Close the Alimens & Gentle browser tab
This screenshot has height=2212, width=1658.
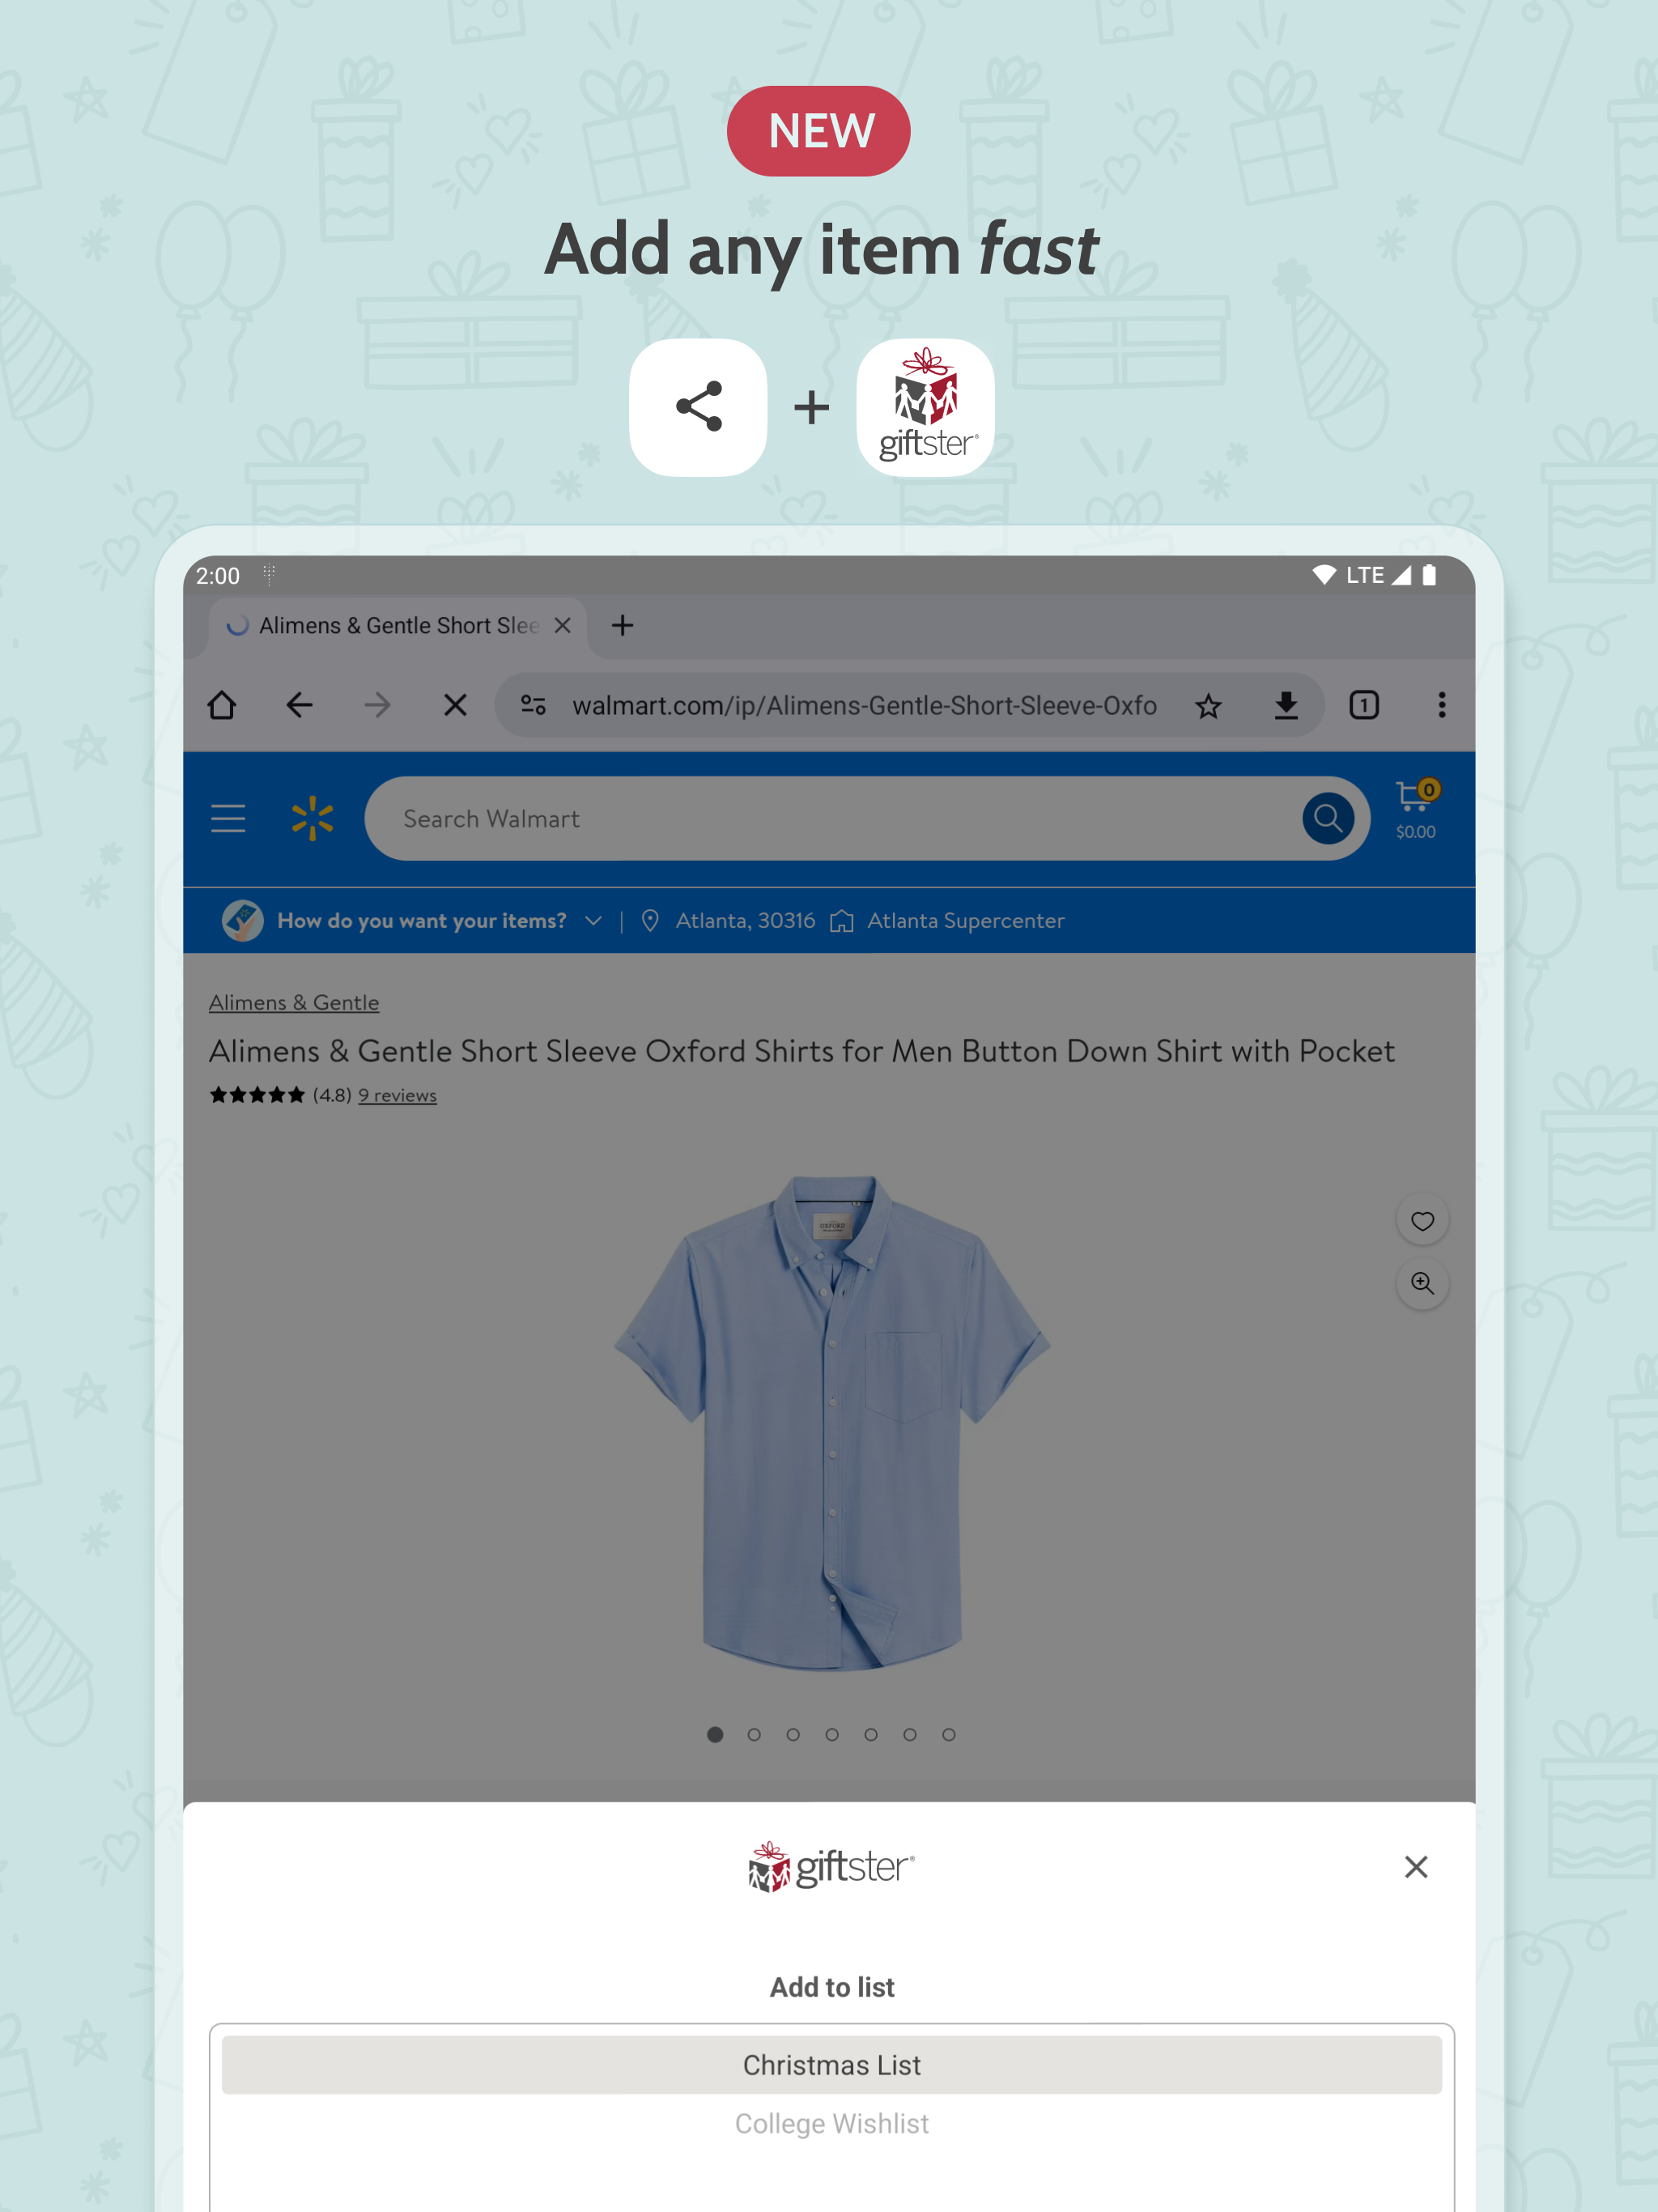point(563,625)
